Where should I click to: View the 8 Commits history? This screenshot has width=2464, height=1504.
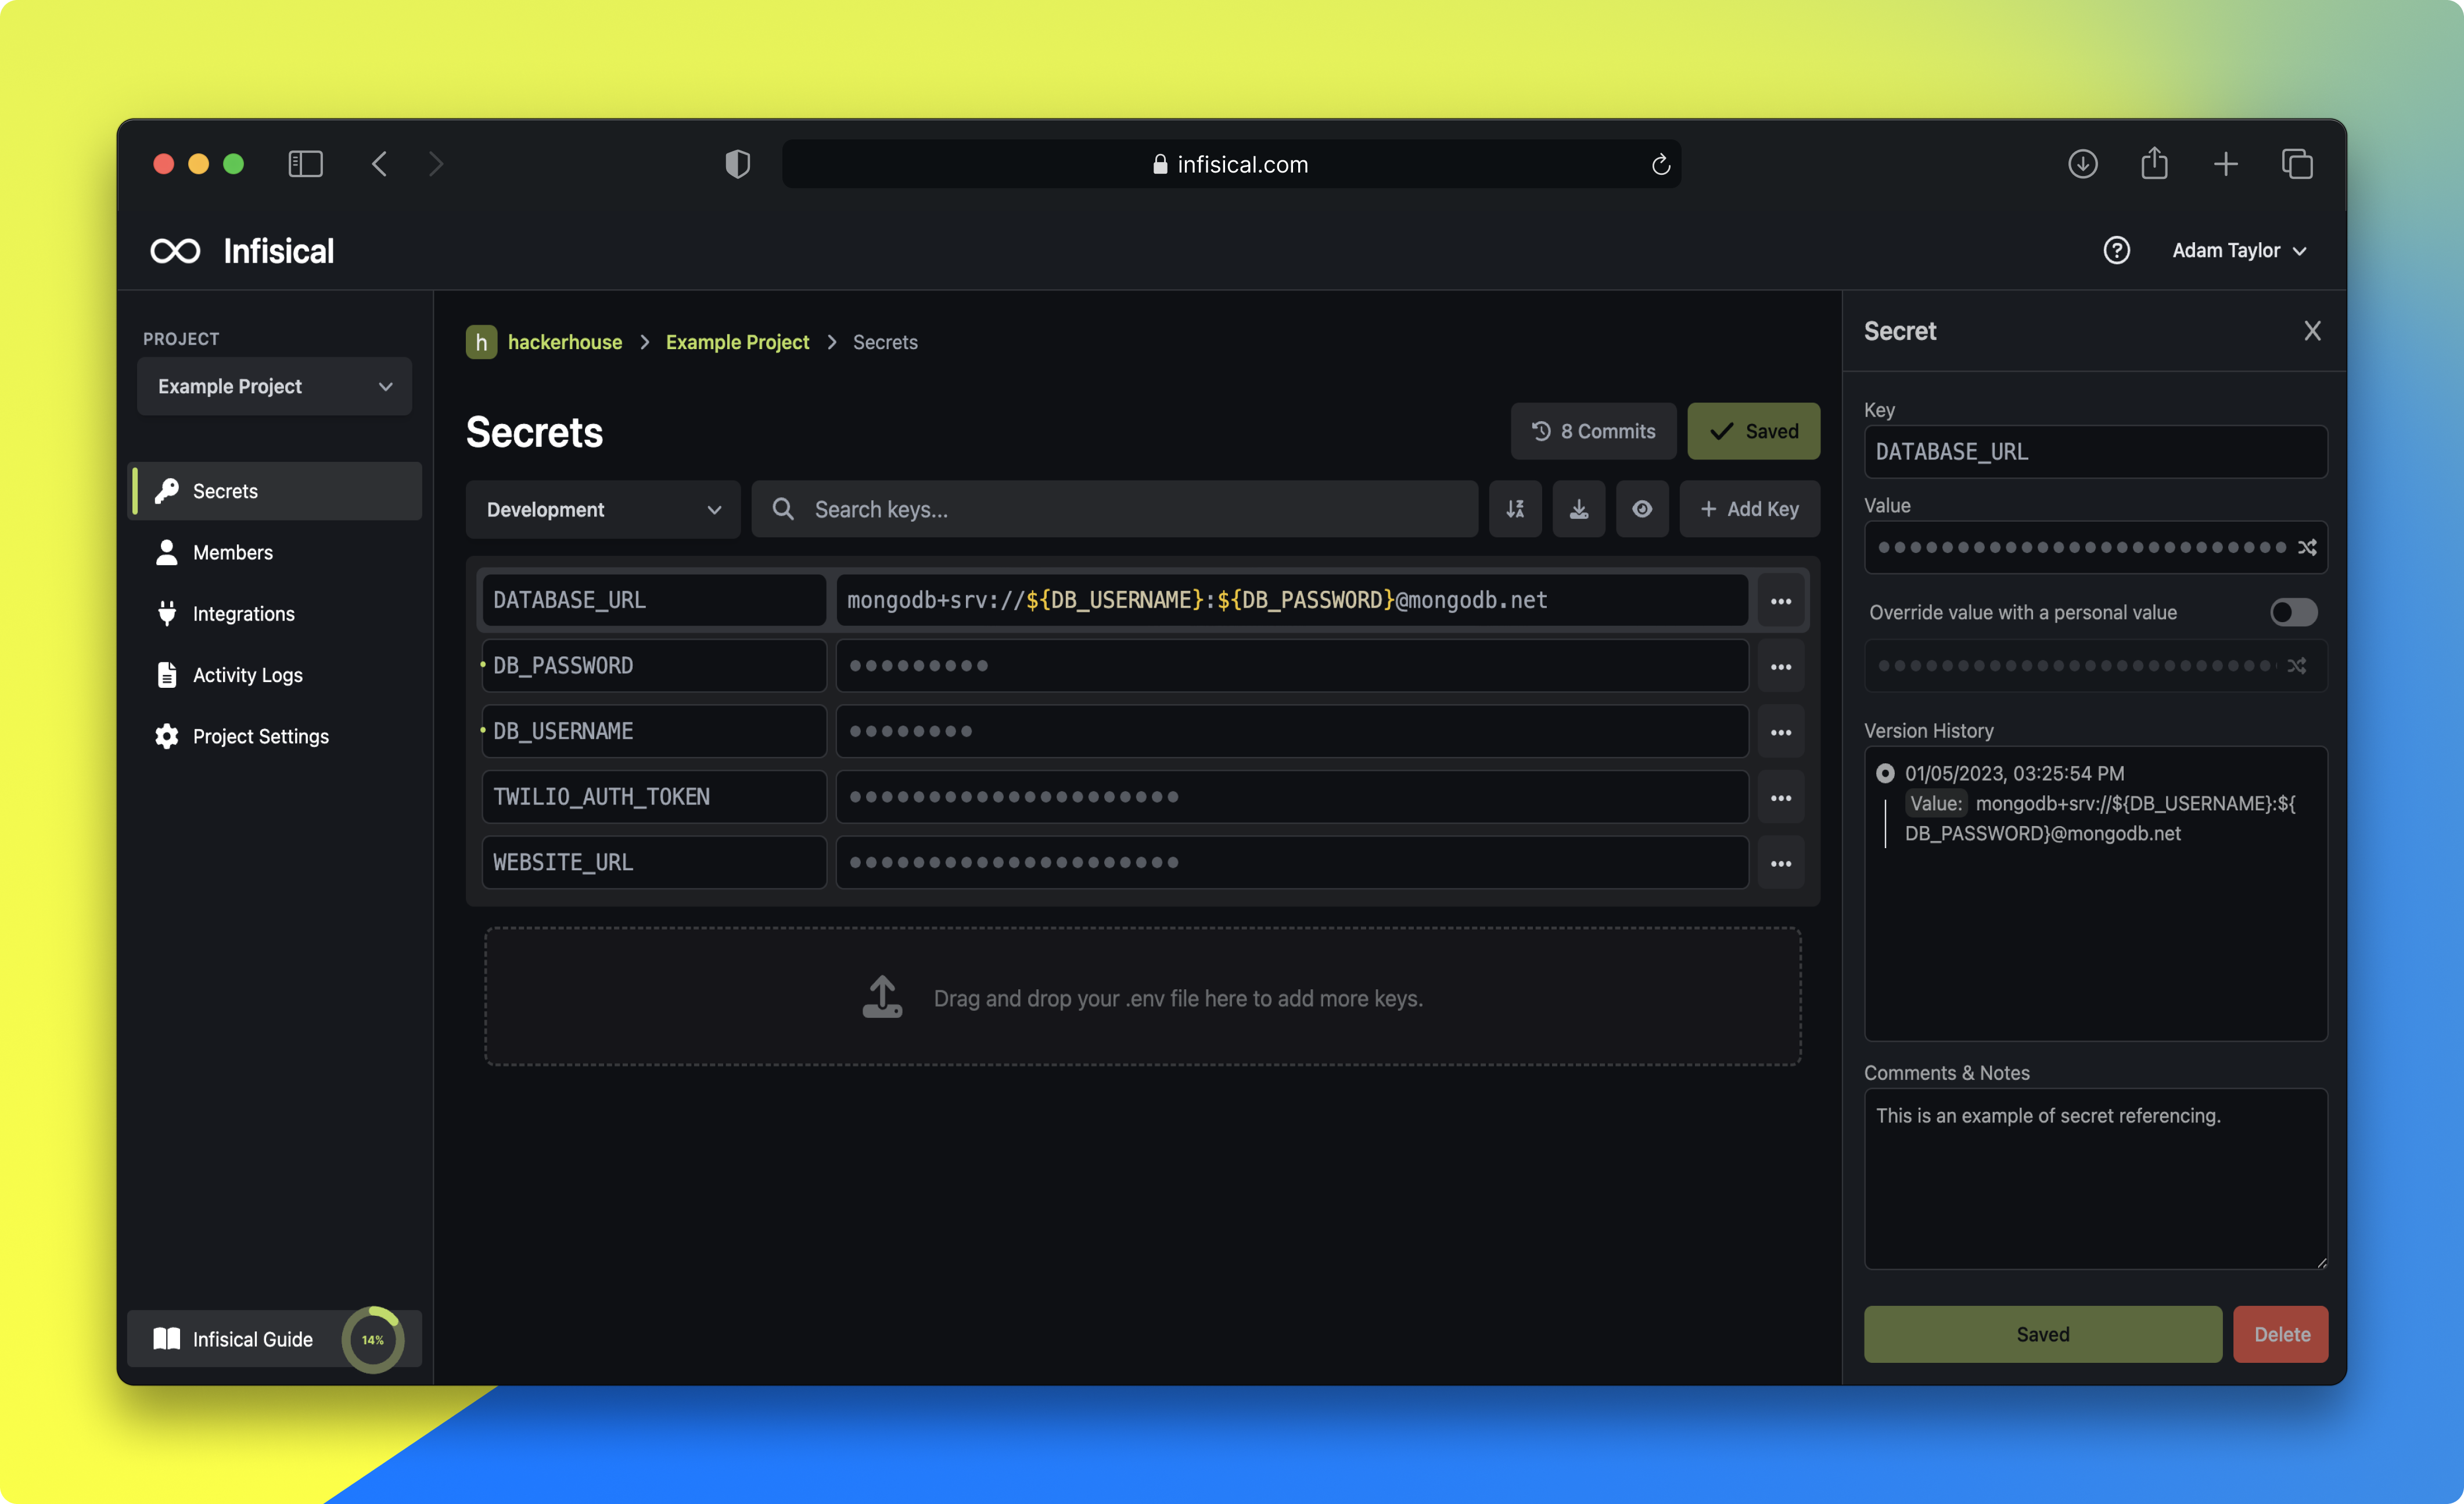(1593, 431)
